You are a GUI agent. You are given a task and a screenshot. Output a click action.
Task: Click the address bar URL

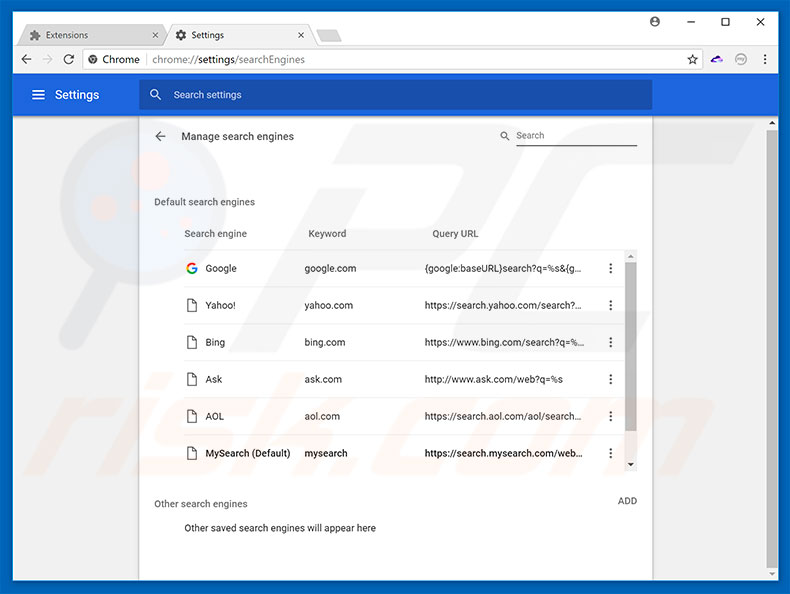point(400,60)
